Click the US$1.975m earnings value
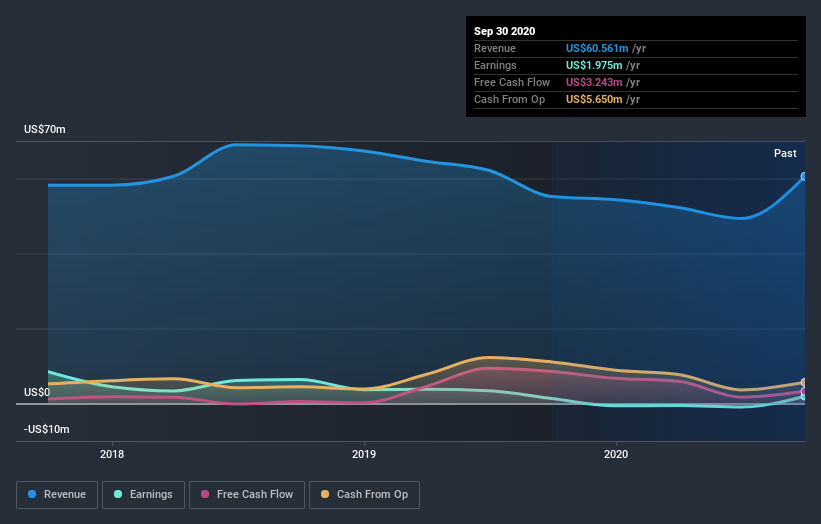This screenshot has width=821, height=524. tap(594, 65)
